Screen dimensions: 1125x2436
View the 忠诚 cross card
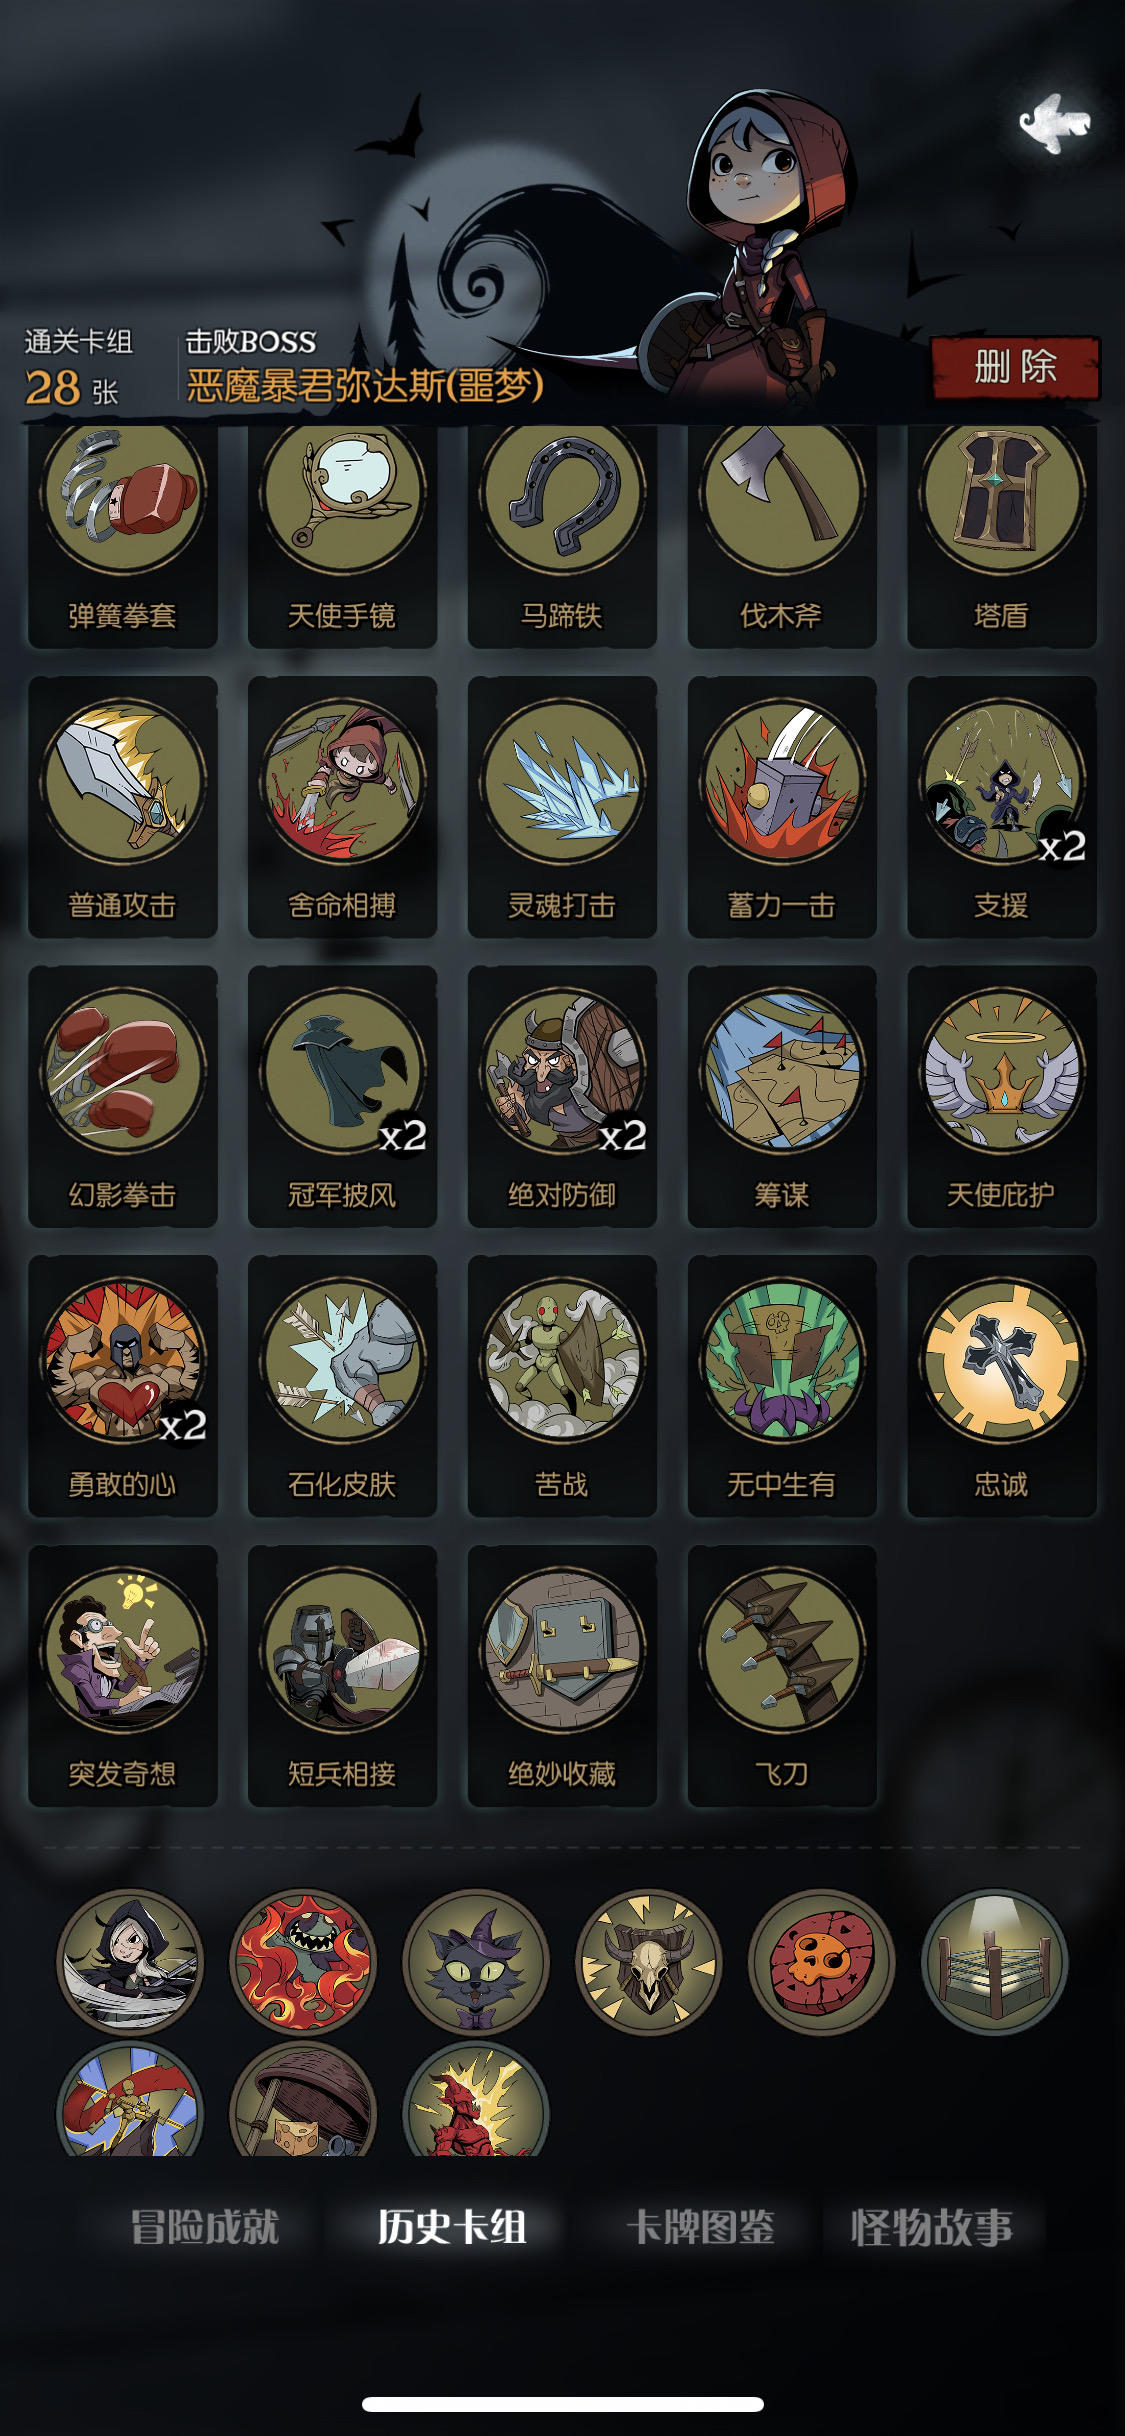coord(1002,1386)
